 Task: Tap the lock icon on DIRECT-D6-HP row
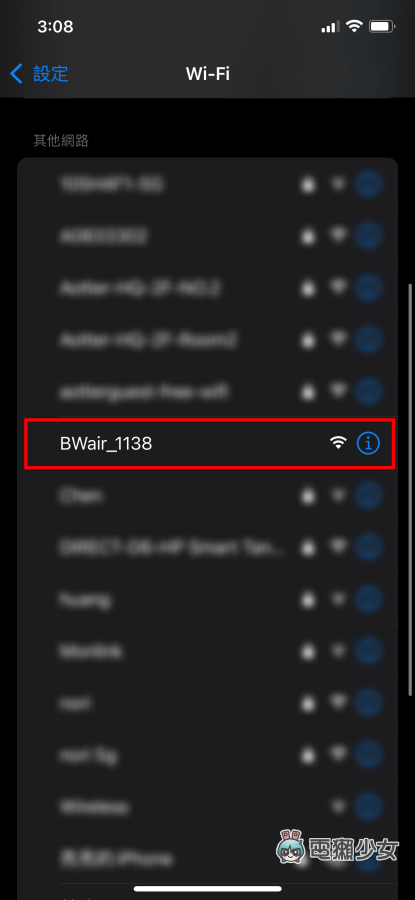tap(309, 547)
